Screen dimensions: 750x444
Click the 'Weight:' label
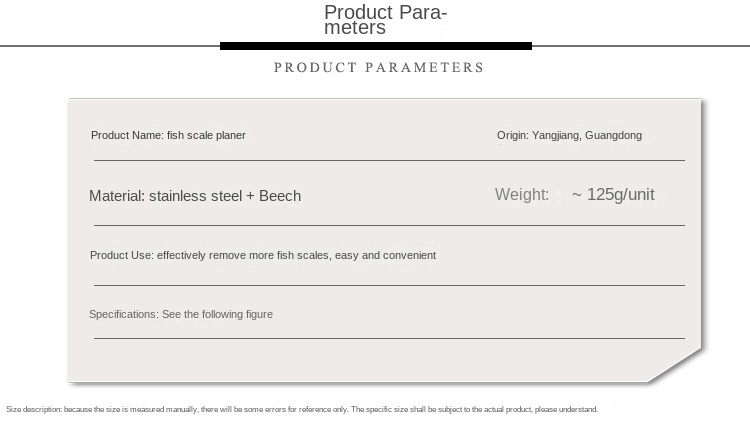pyautogui.click(x=522, y=195)
